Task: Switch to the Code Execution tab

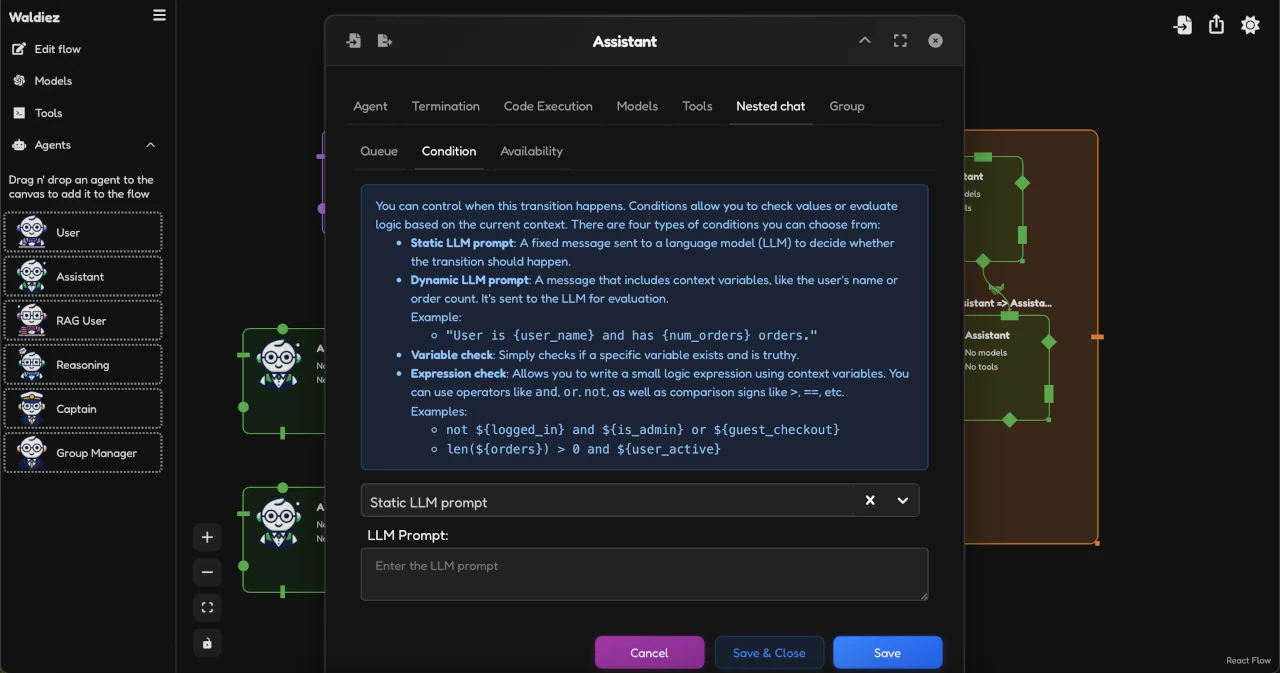Action: tap(548, 106)
